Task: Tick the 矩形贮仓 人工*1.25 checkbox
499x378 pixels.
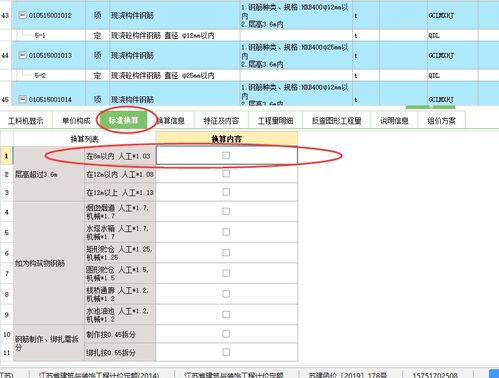Action: [x=226, y=253]
